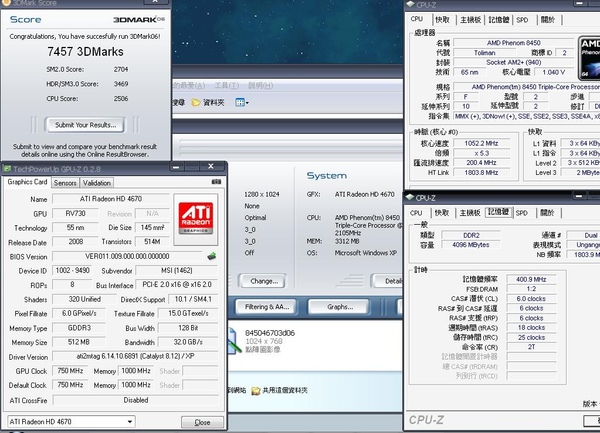
Task: Click the Device ID 1002 - 9490 value
Action: pos(72,270)
